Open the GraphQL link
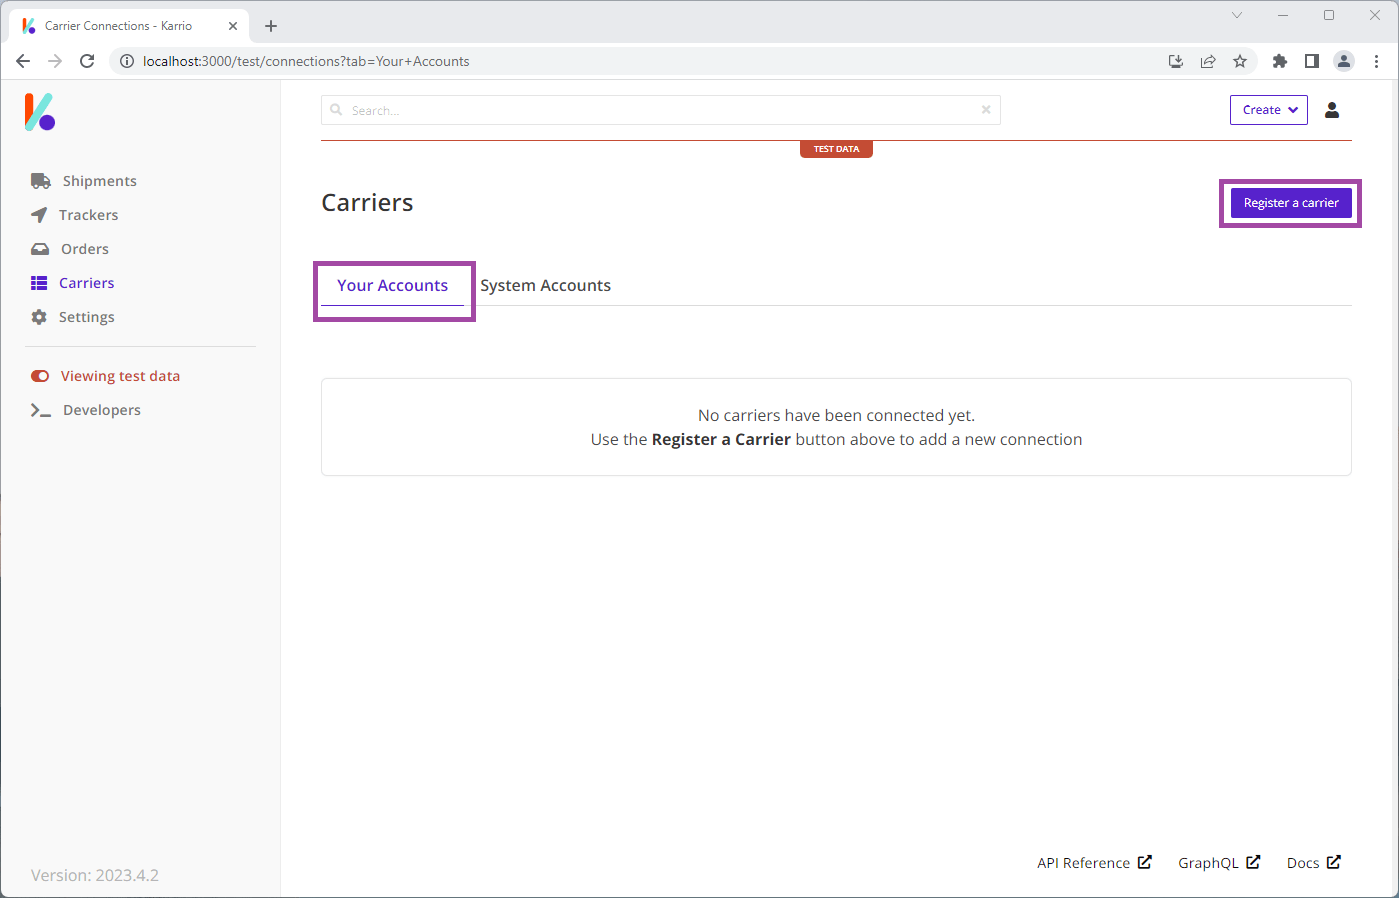The width and height of the screenshot is (1399, 898). tap(1219, 863)
